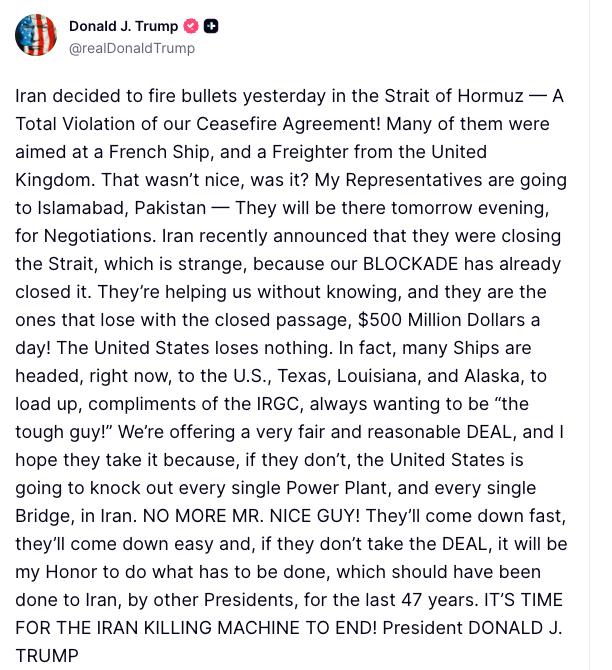Click the black plus badge icon
The image size is (612, 670).
click(x=210, y=26)
